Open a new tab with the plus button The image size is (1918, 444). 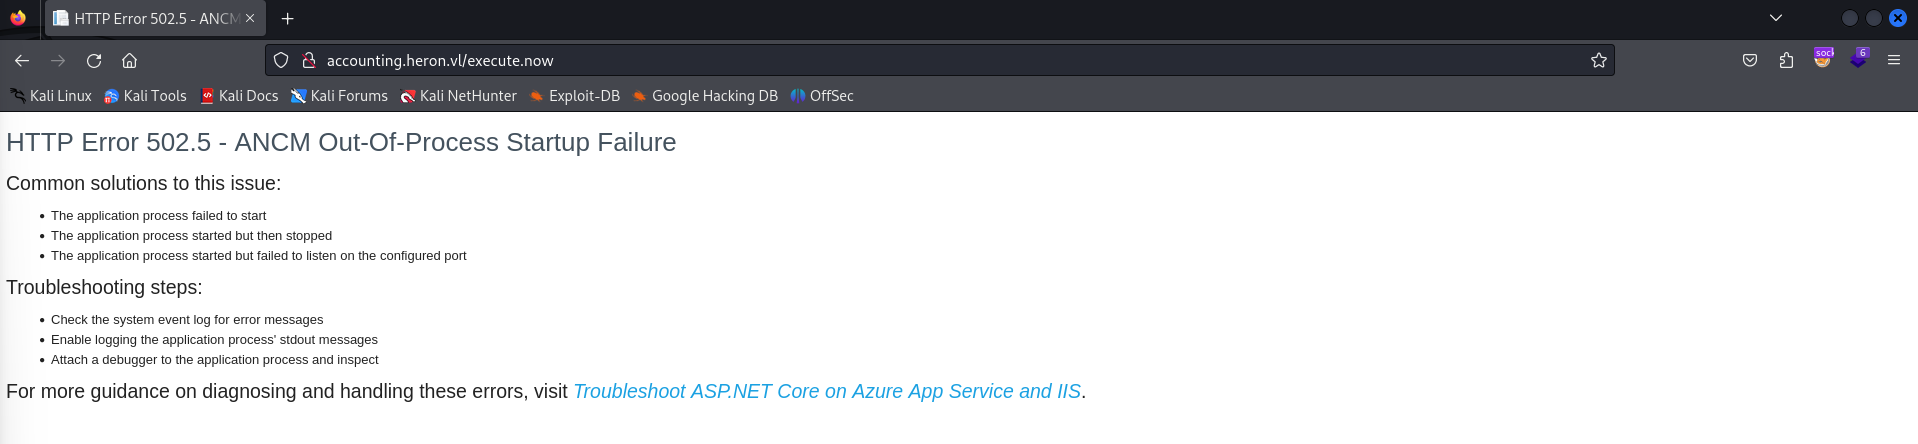(287, 18)
